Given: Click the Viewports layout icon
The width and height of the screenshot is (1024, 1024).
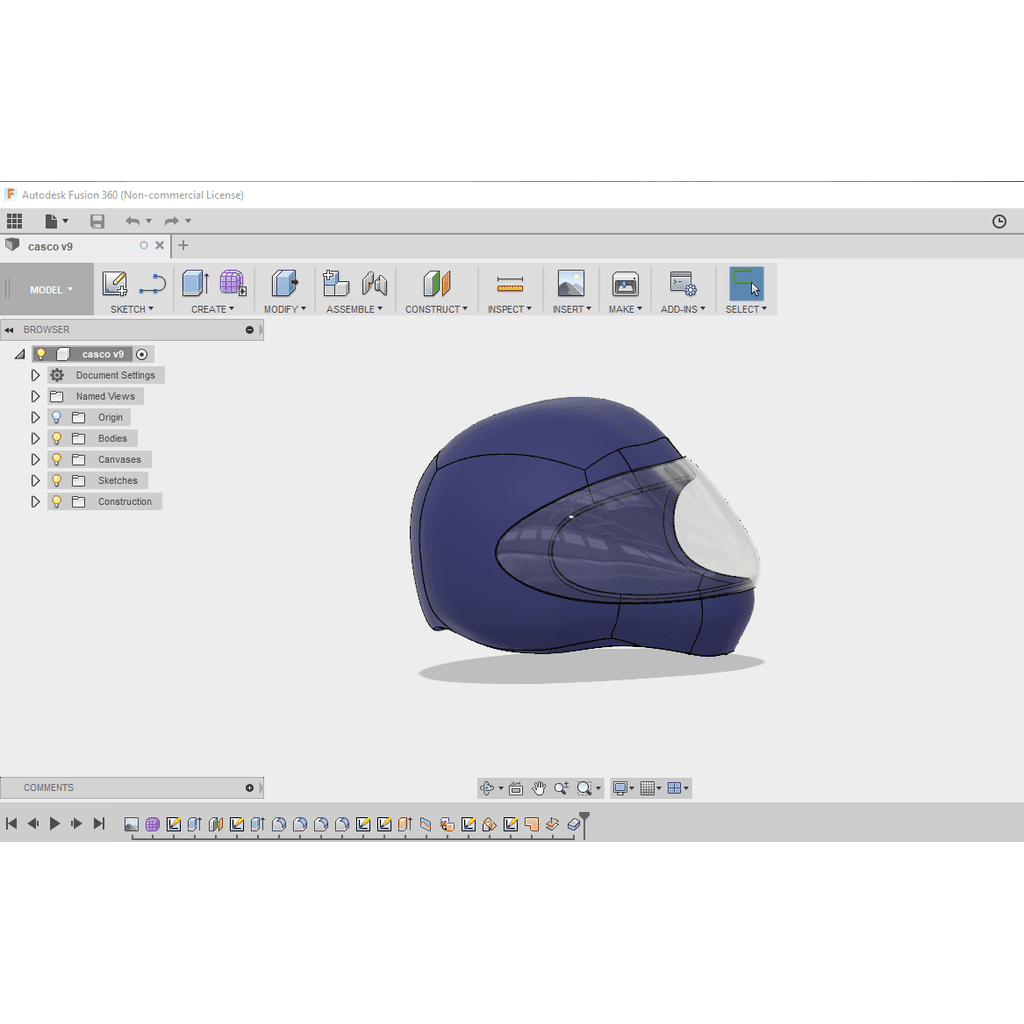Looking at the screenshot, I should point(675,788).
